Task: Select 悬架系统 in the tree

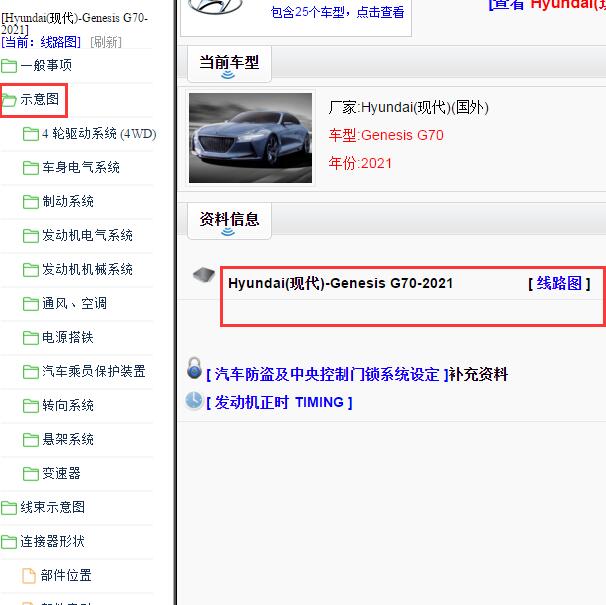Action: 68,440
